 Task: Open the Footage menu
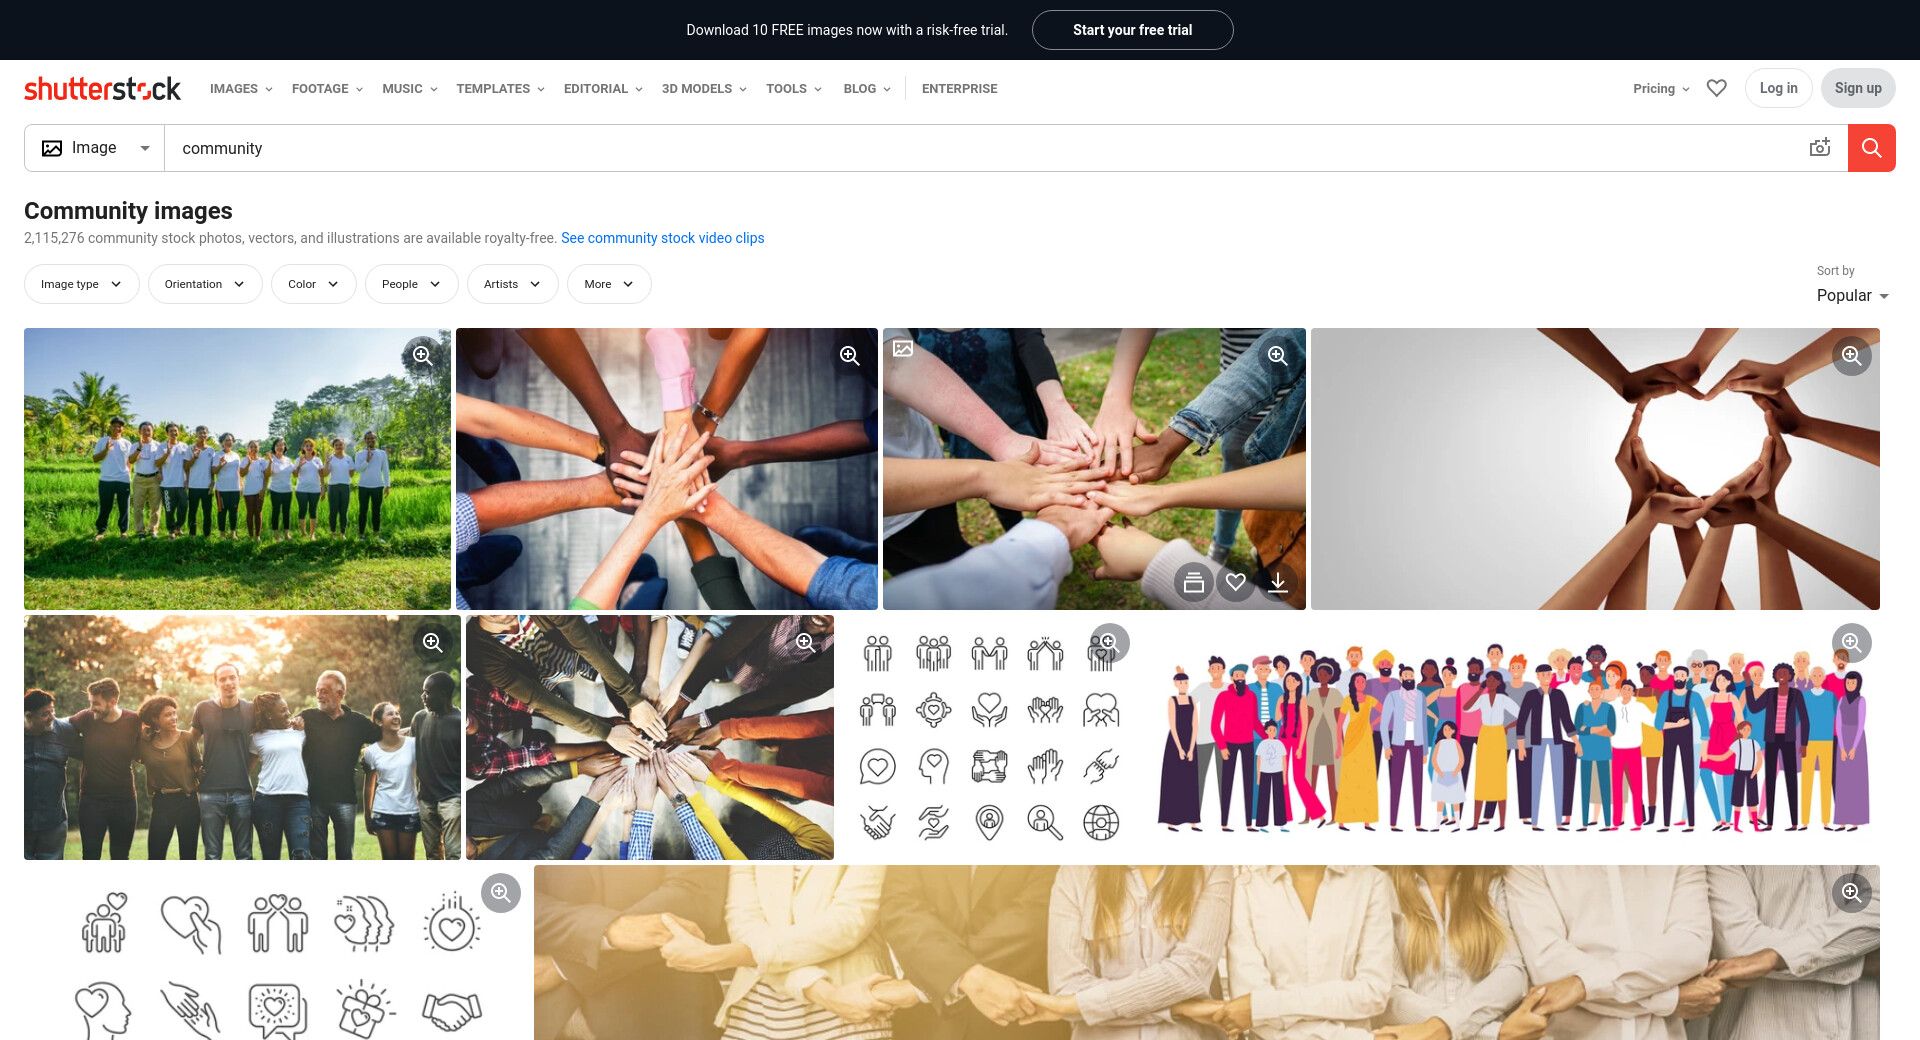point(327,89)
